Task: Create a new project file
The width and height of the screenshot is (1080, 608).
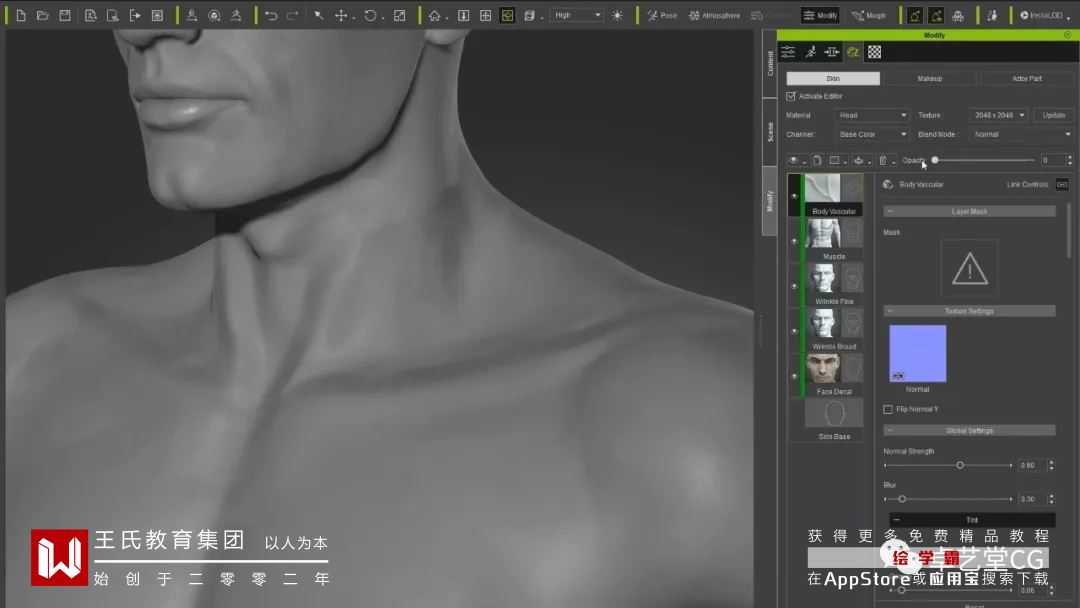Action: 21,15
